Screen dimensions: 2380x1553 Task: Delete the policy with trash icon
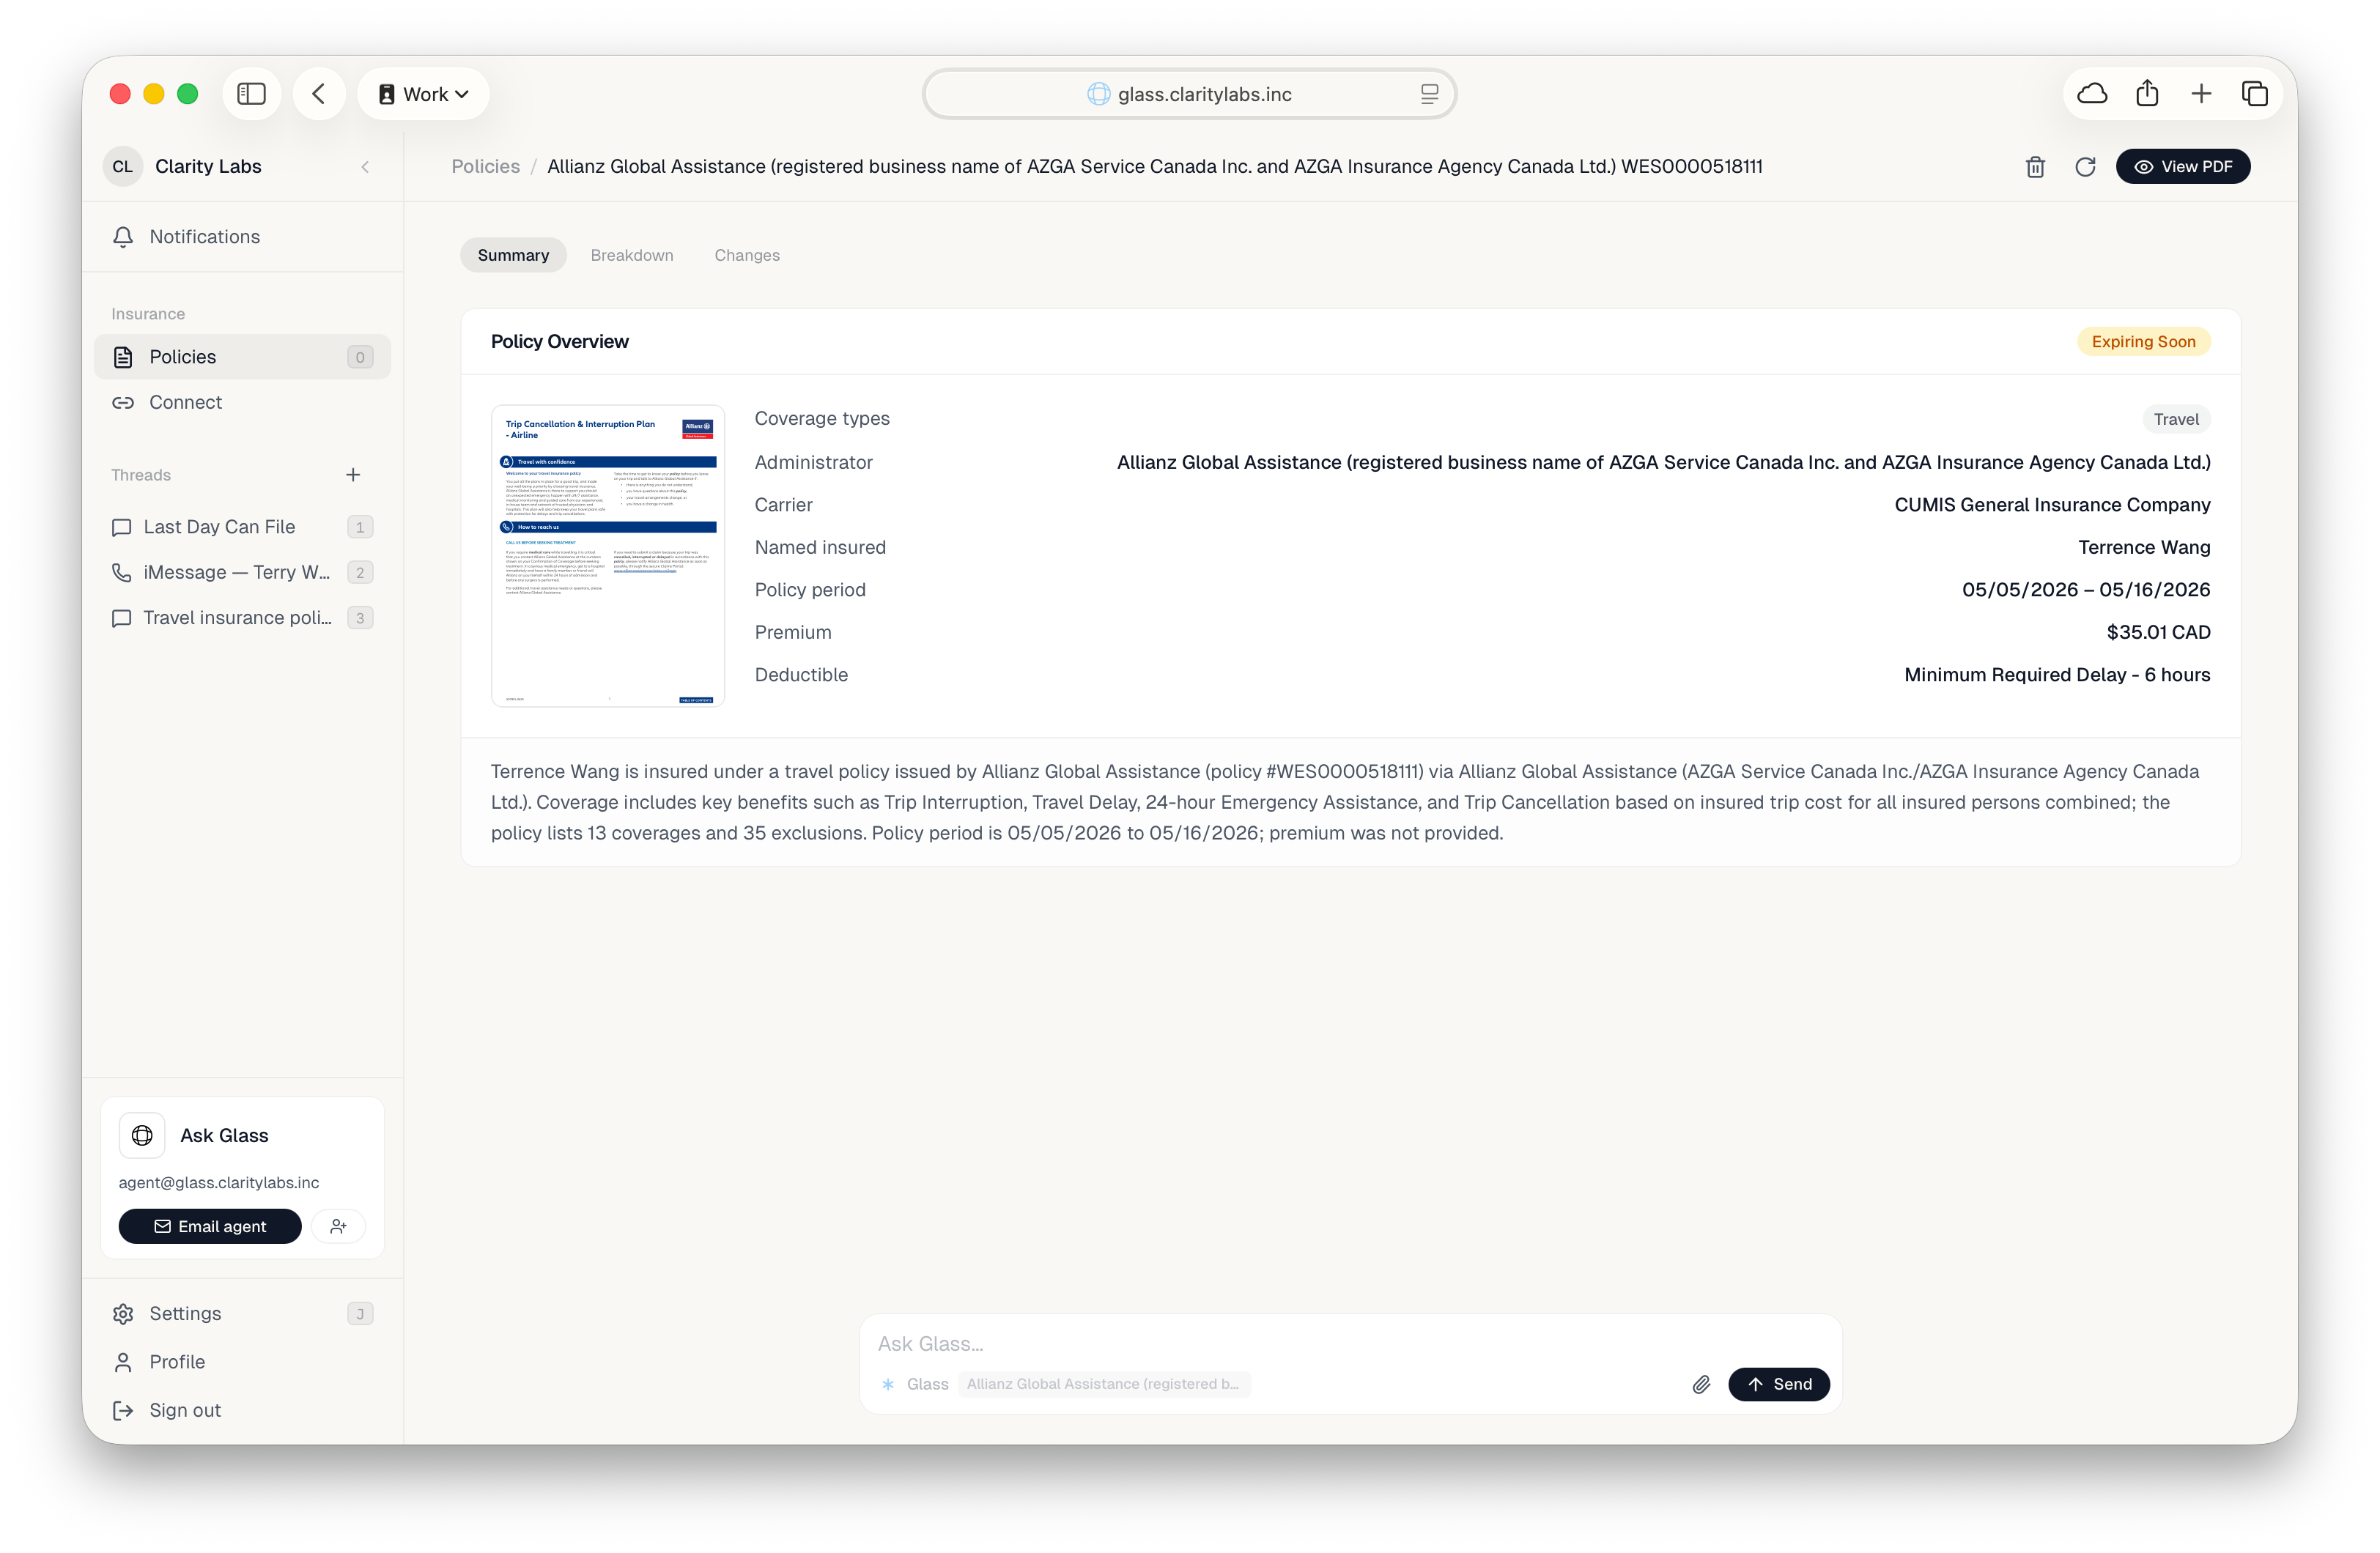pyautogui.click(x=2035, y=167)
